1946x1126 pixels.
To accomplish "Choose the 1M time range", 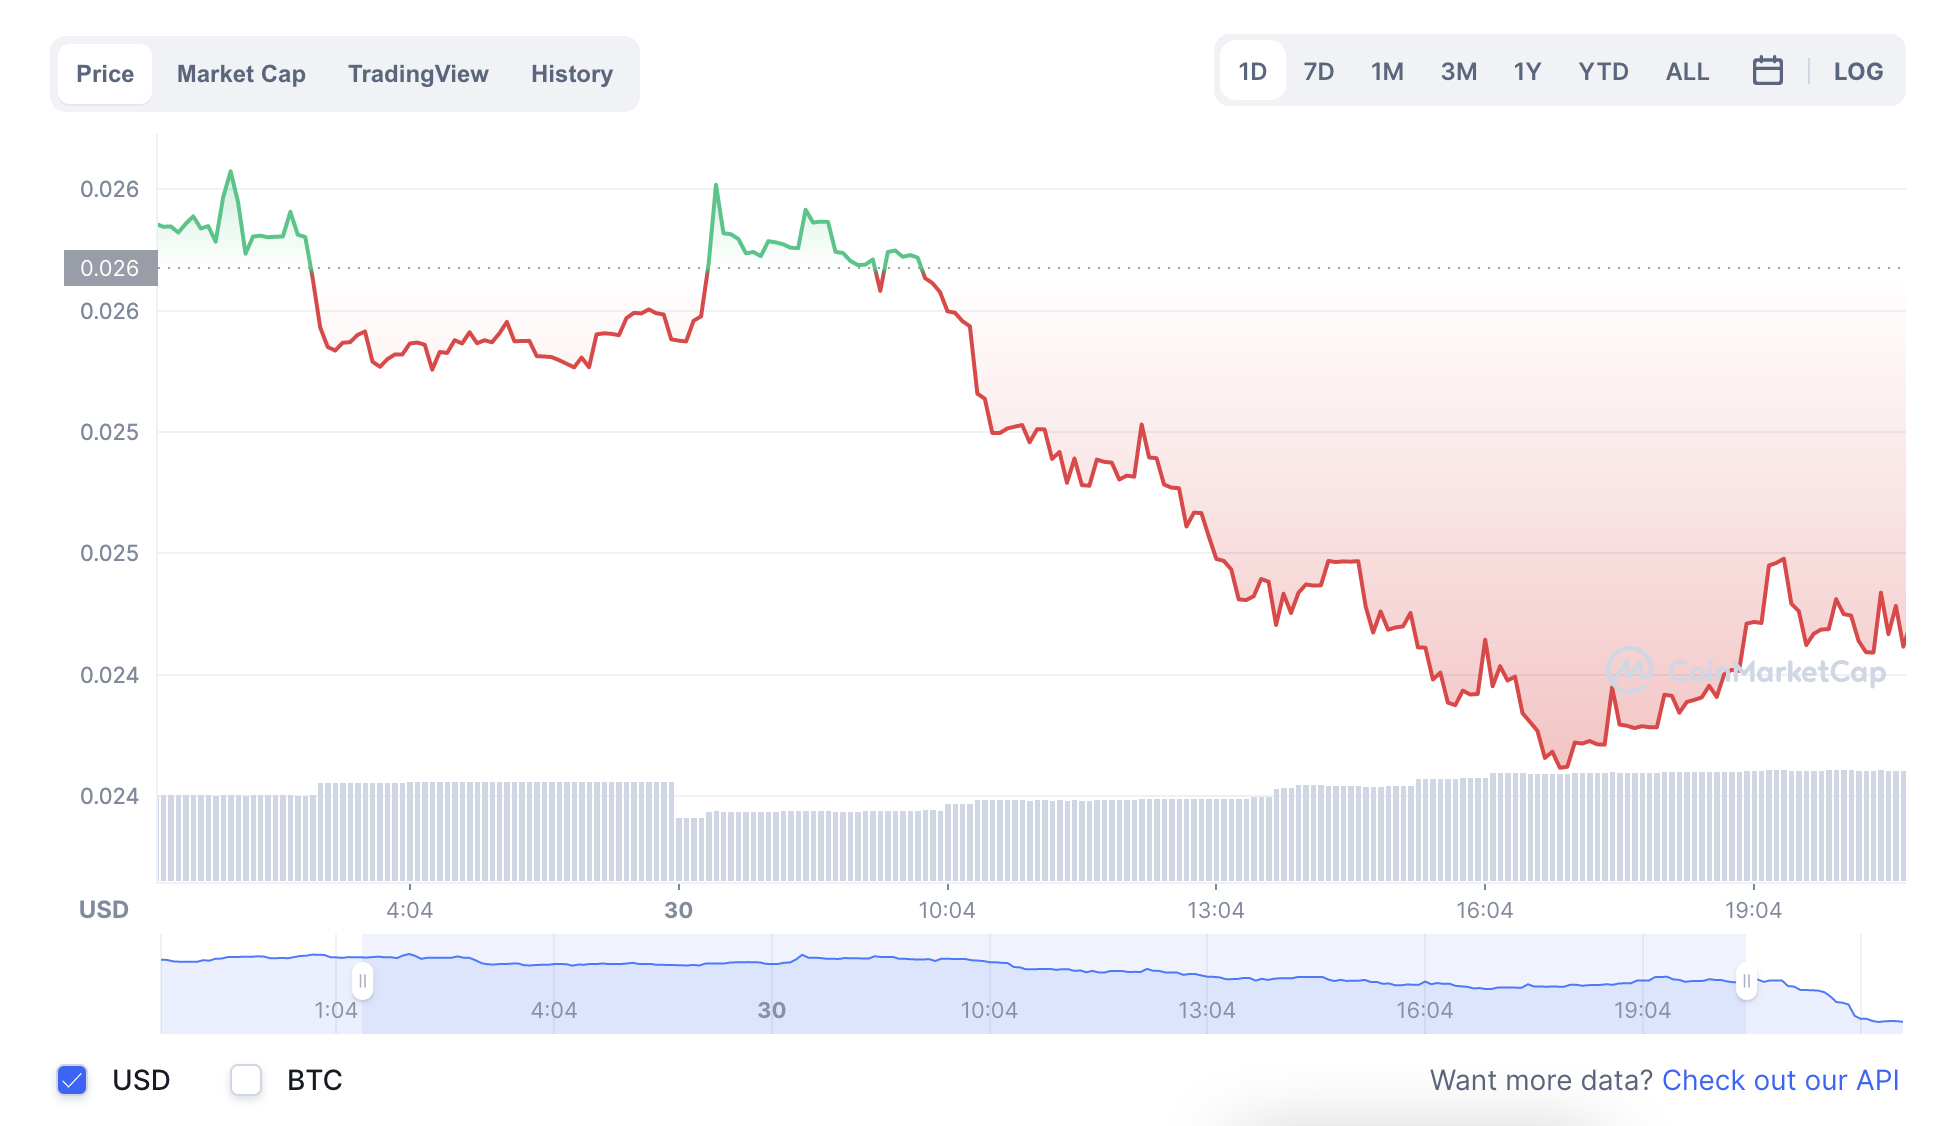I will [x=1387, y=72].
